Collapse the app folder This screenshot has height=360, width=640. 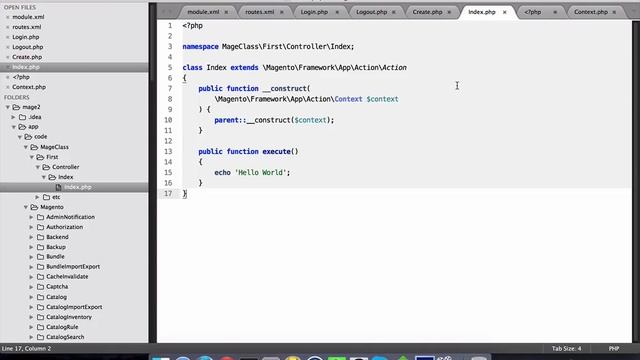coord(13,127)
